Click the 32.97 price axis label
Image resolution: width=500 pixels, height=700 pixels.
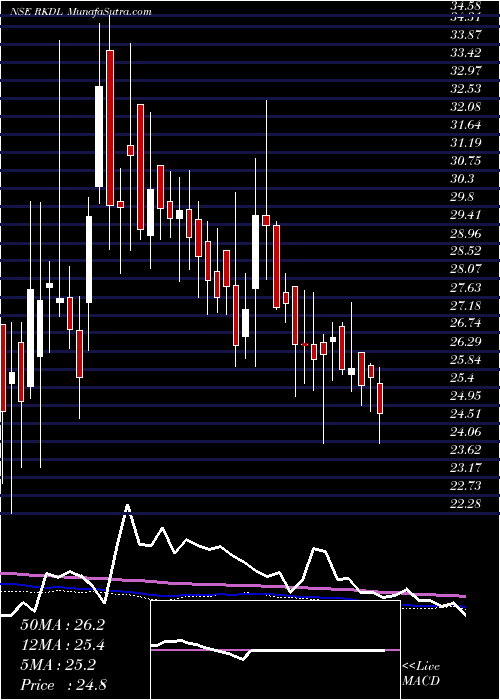pyautogui.click(x=466, y=71)
